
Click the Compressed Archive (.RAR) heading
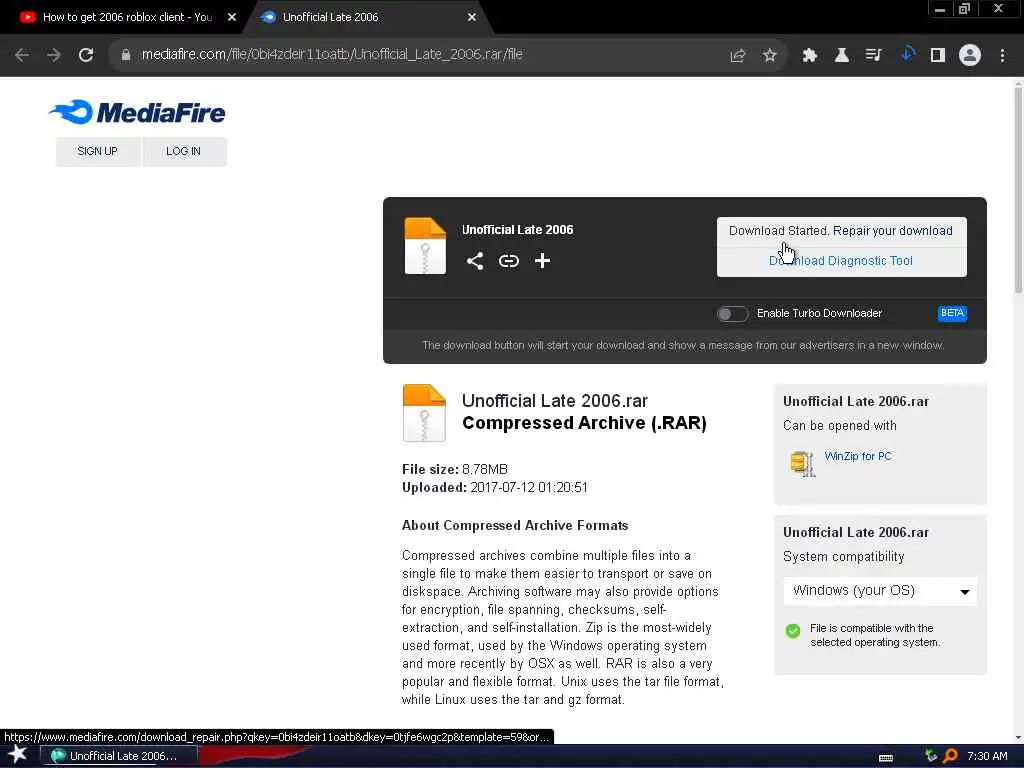point(584,423)
